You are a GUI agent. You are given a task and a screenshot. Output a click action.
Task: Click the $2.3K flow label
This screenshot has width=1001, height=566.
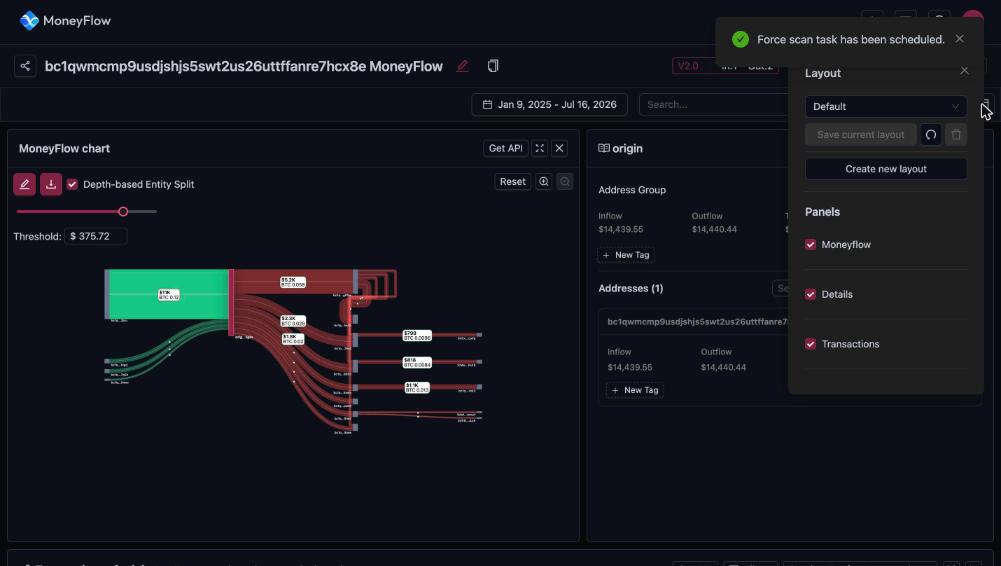(x=293, y=321)
